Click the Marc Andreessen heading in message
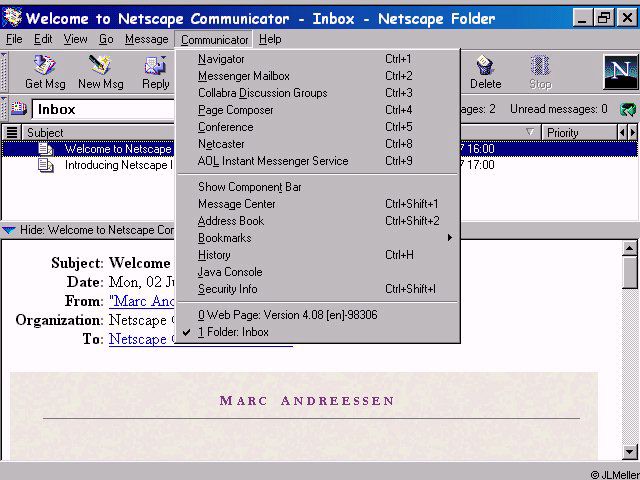Screen dimensions: 640x480 point(307,400)
